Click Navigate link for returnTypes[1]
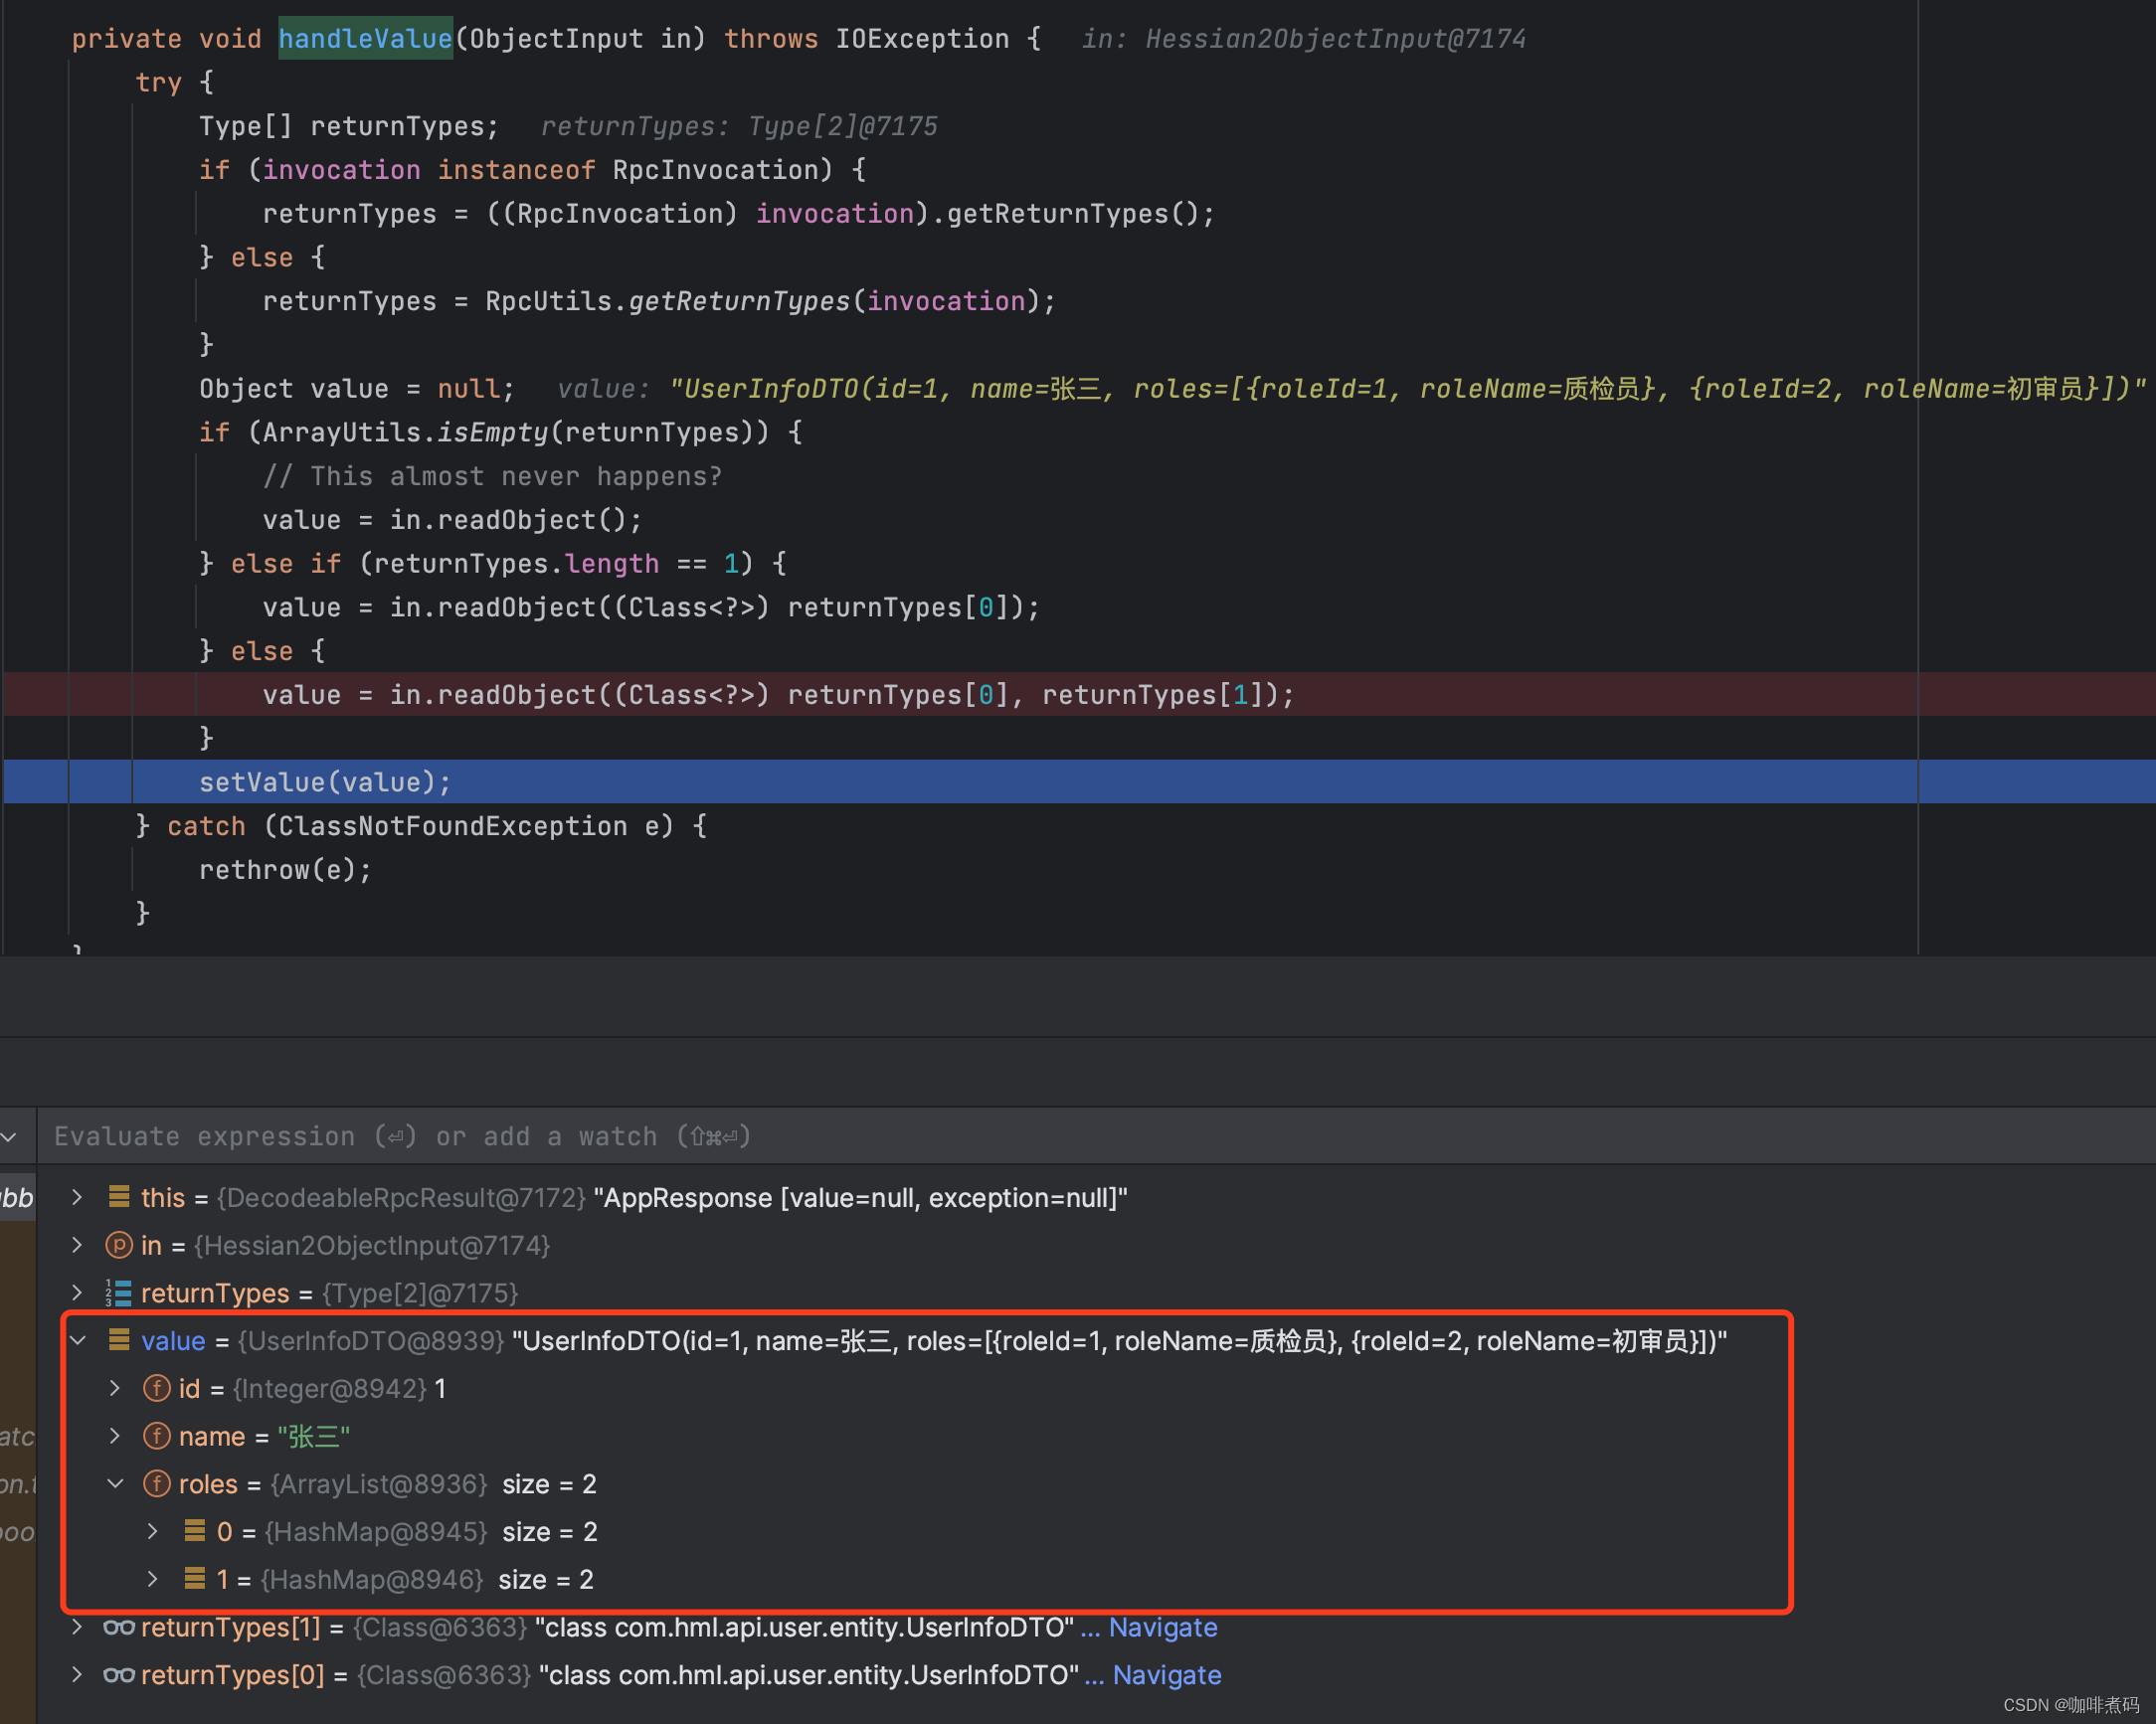The image size is (2156, 1724). coord(1162,1627)
